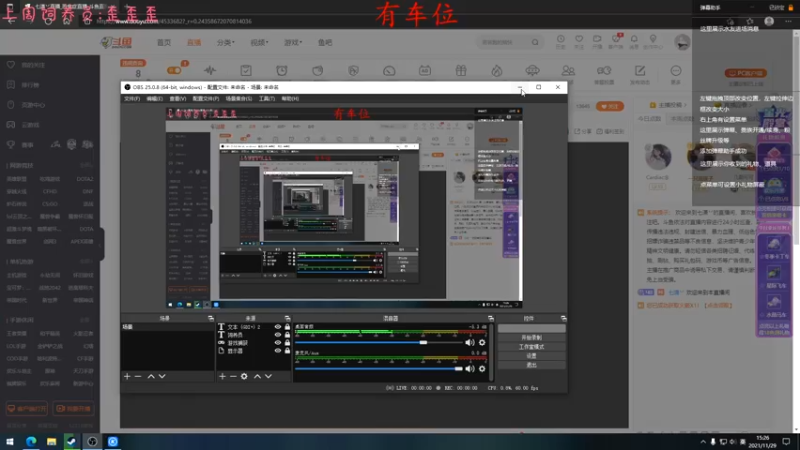Click the cloud icon in Douyu toolbar
Viewport: 800px width, 450px height.
(x=532, y=71)
